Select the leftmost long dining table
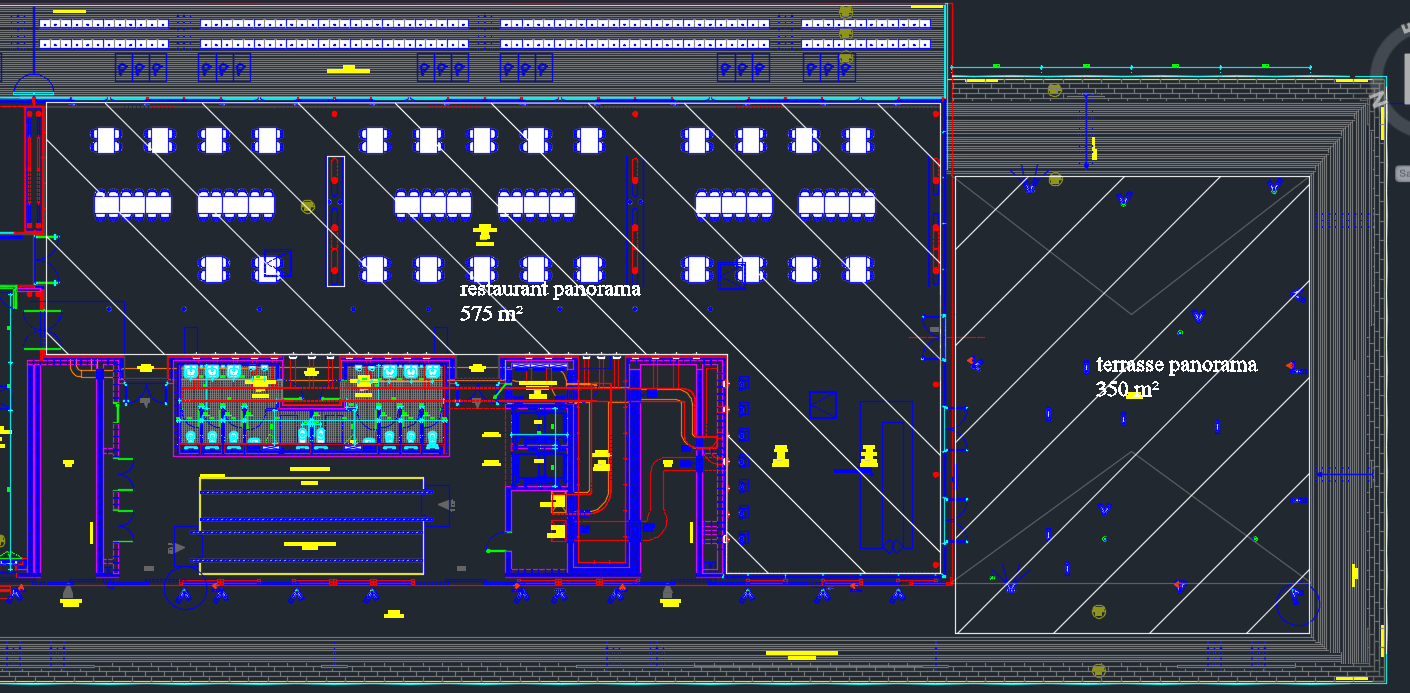The width and height of the screenshot is (1410, 693). 133,205
